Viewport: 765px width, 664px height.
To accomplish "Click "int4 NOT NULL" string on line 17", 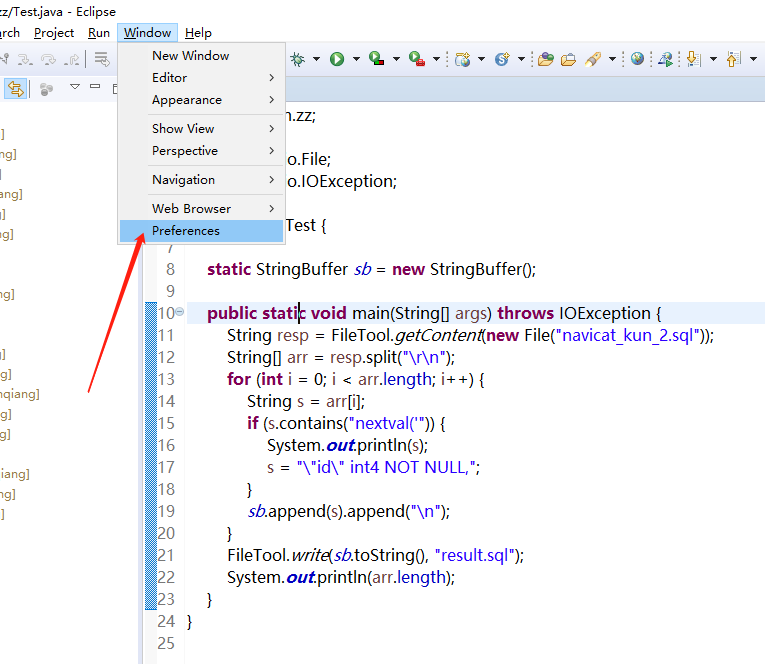I will coord(408,467).
